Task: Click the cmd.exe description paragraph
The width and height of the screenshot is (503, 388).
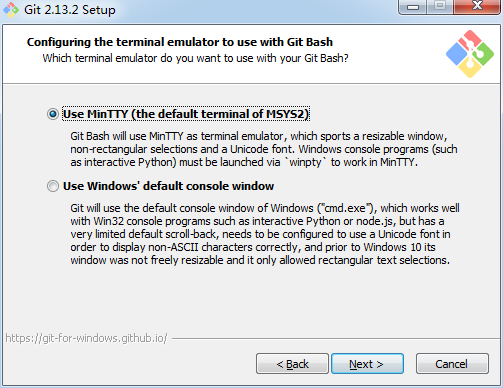Action: coord(265,234)
